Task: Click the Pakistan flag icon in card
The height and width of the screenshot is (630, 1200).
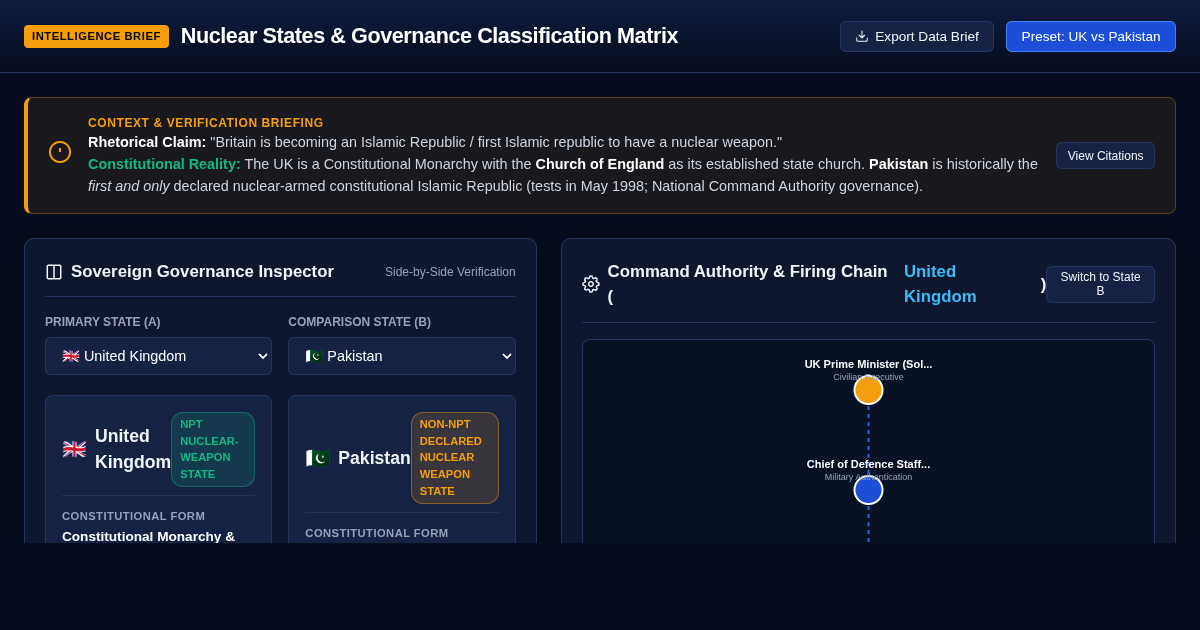Action: point(318,458)
